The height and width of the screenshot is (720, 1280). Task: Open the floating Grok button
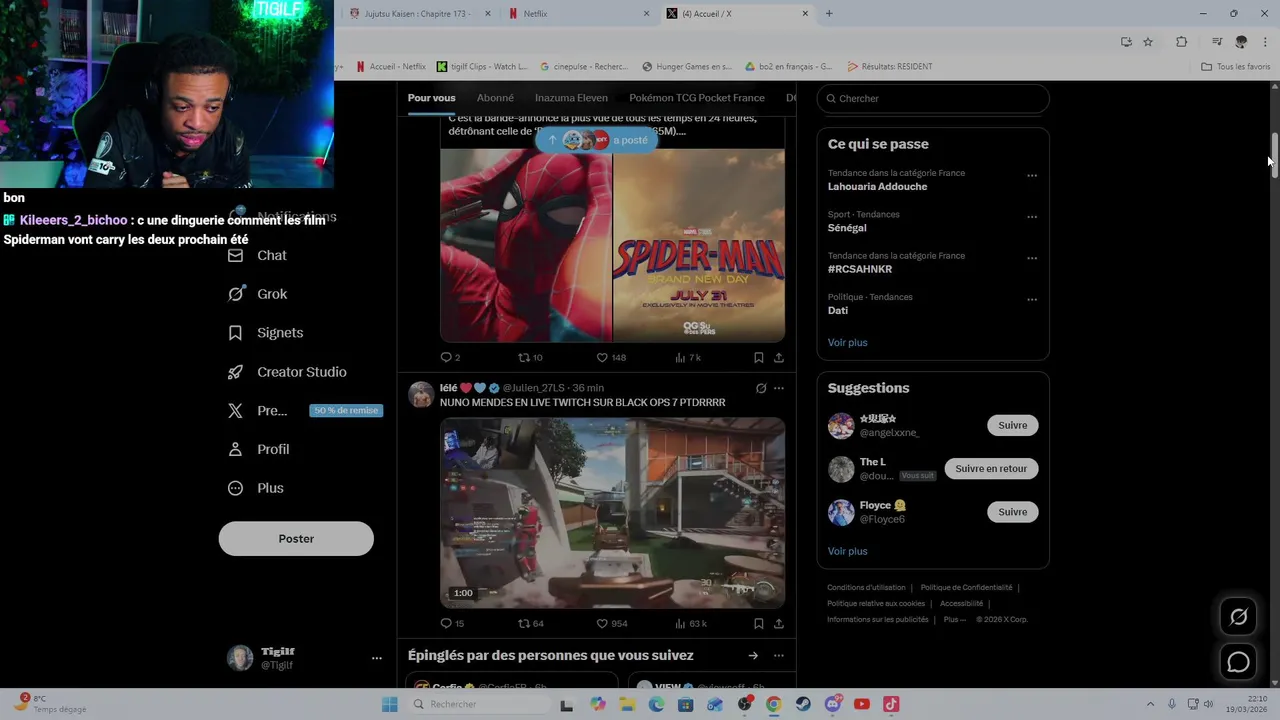1238,617
